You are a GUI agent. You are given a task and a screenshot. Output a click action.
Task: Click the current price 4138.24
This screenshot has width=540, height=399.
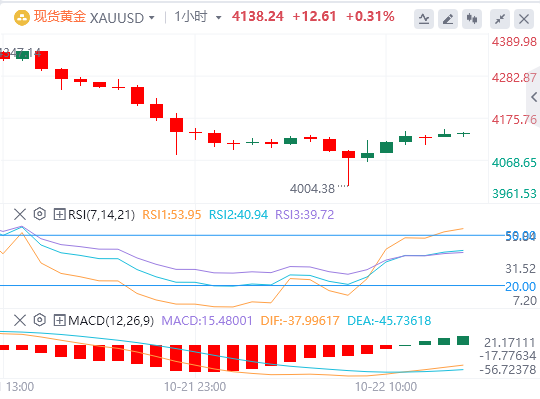[x=258, y=17]
